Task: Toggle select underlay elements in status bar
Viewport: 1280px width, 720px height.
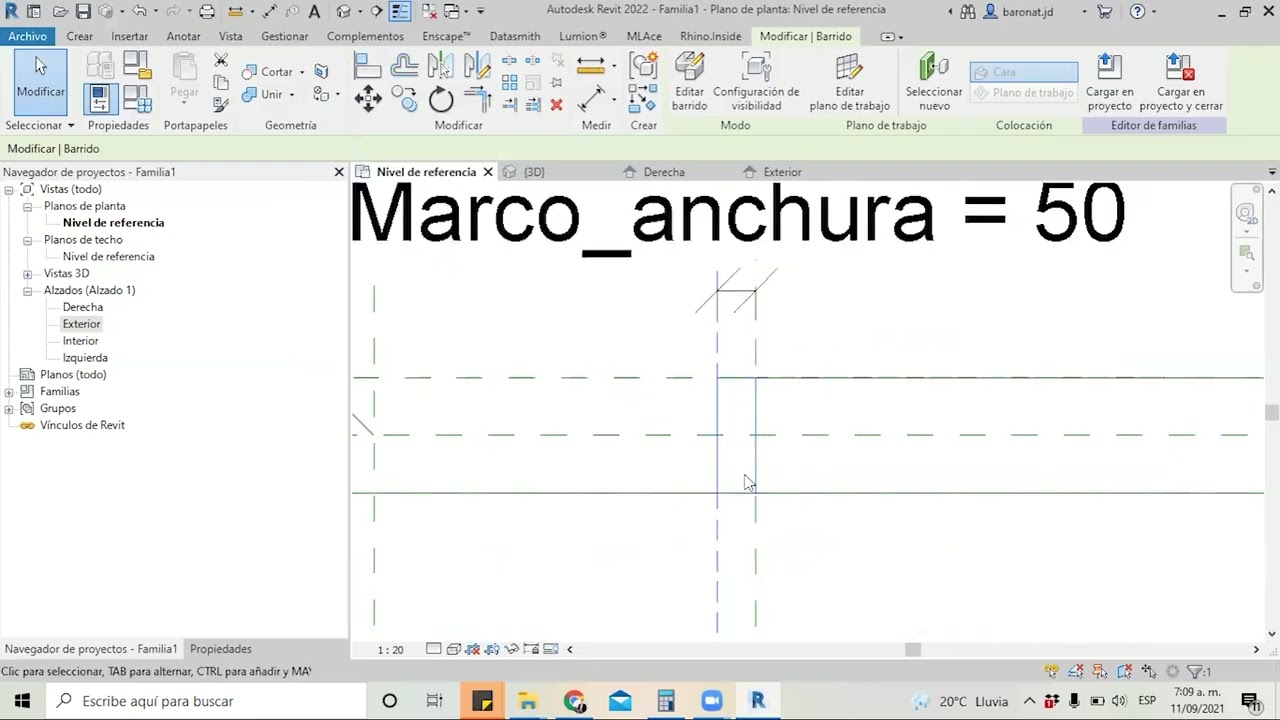Action: 1076,672
